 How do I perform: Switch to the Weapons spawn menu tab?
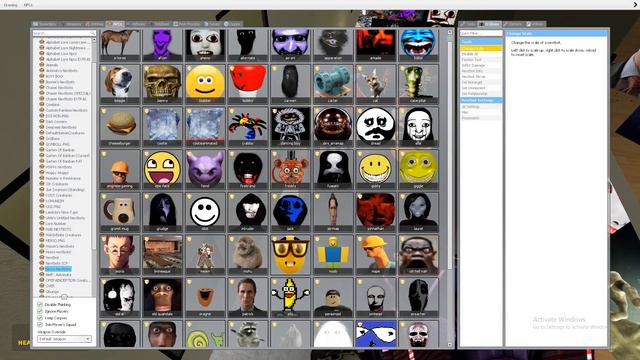pos(71,24)
